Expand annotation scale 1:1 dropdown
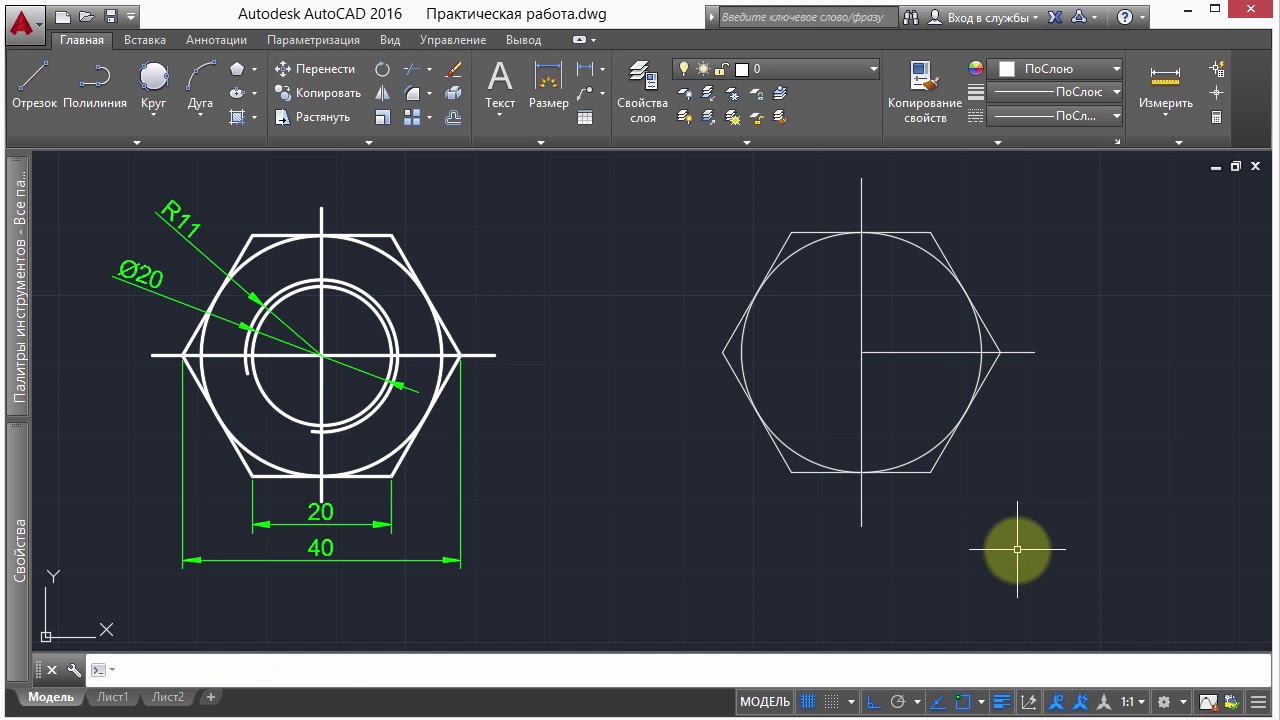 coord(1132,702)
